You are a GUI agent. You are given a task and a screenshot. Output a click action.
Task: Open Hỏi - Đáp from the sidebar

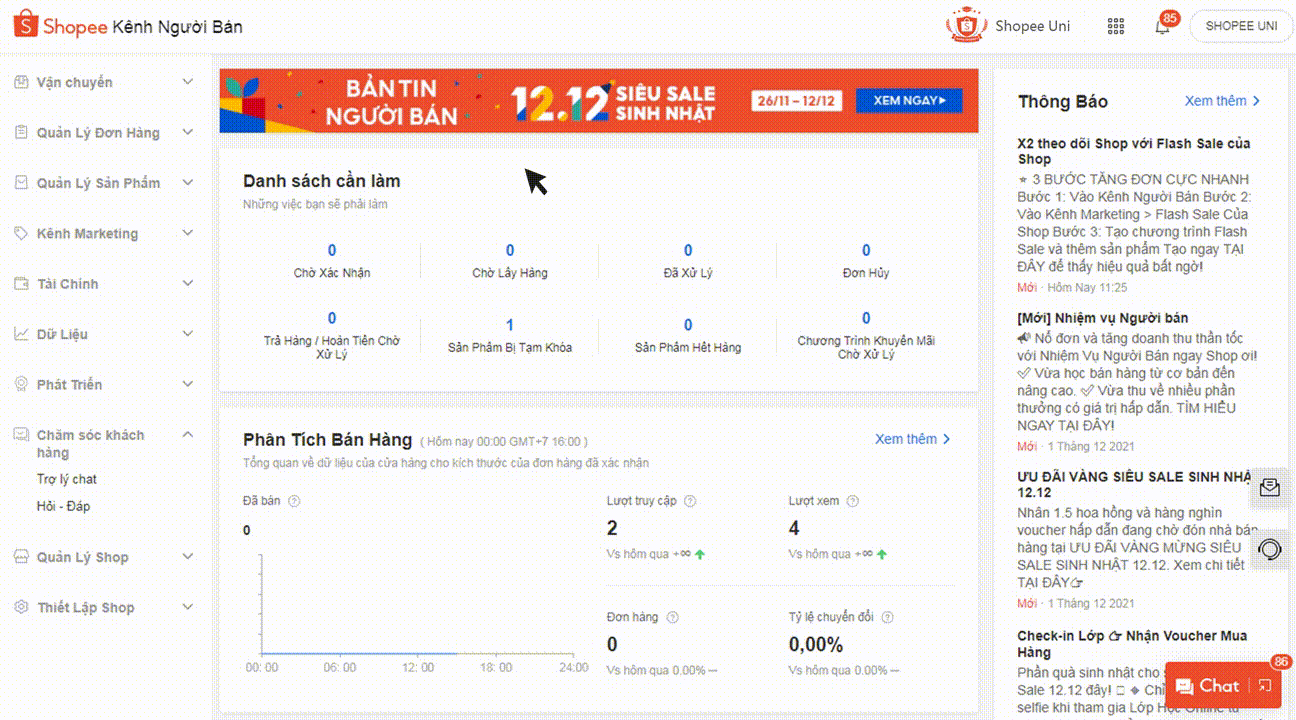(x=62, y=506)
